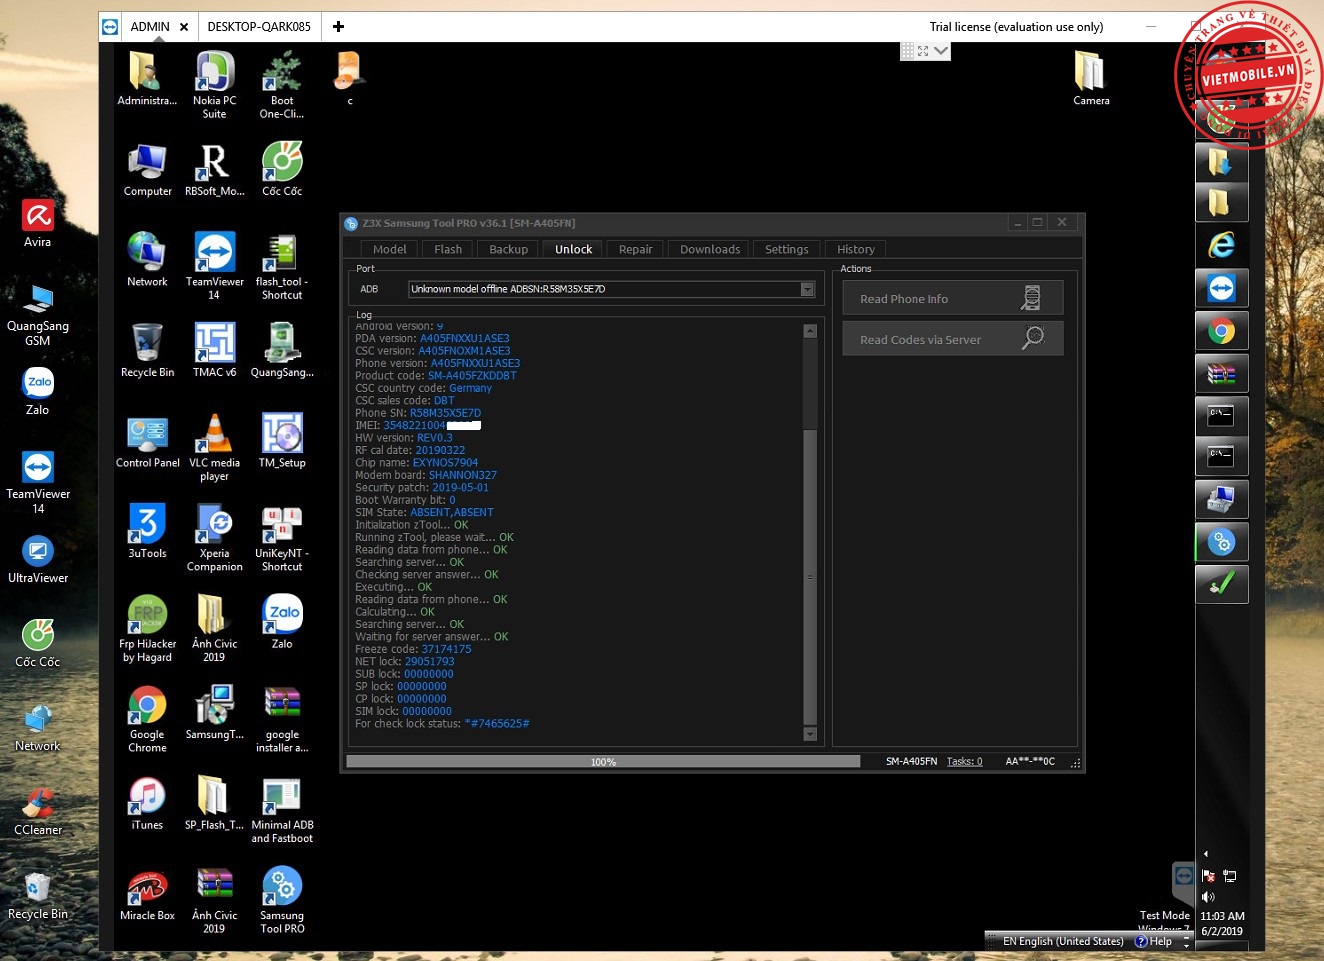Click EN English language indicator
1324x961 pixels.
(x=1063, y=941)
